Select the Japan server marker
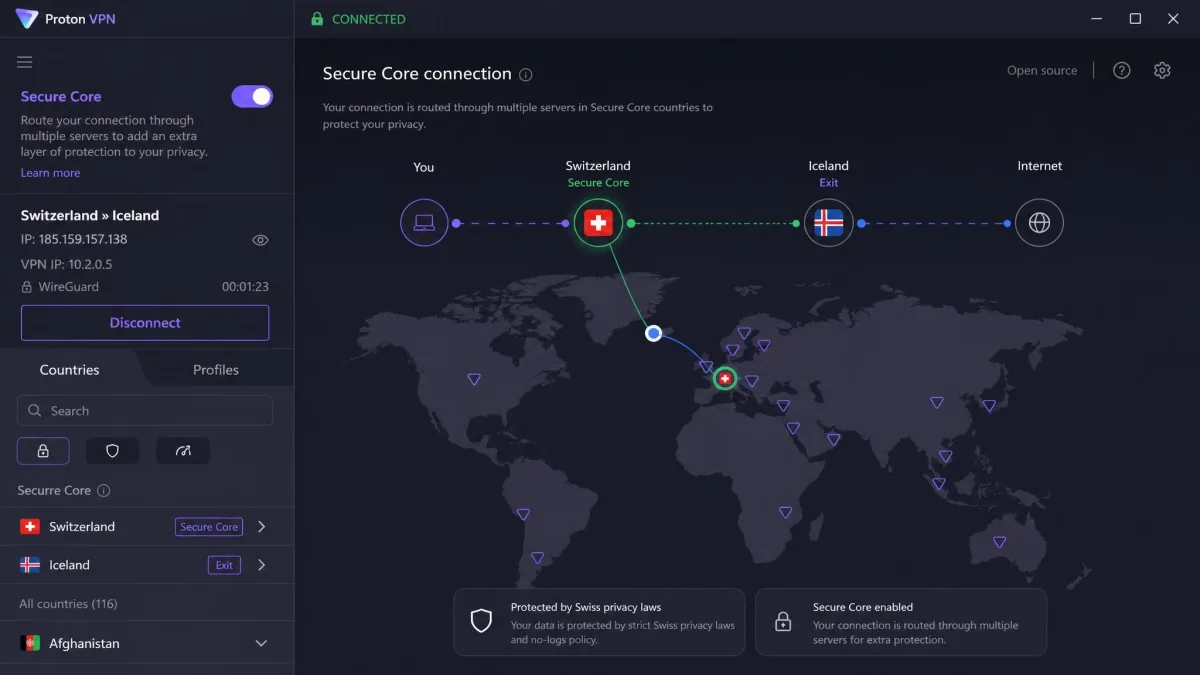Viewport: 1200px width, 675px height. click(x=988, y=406)
